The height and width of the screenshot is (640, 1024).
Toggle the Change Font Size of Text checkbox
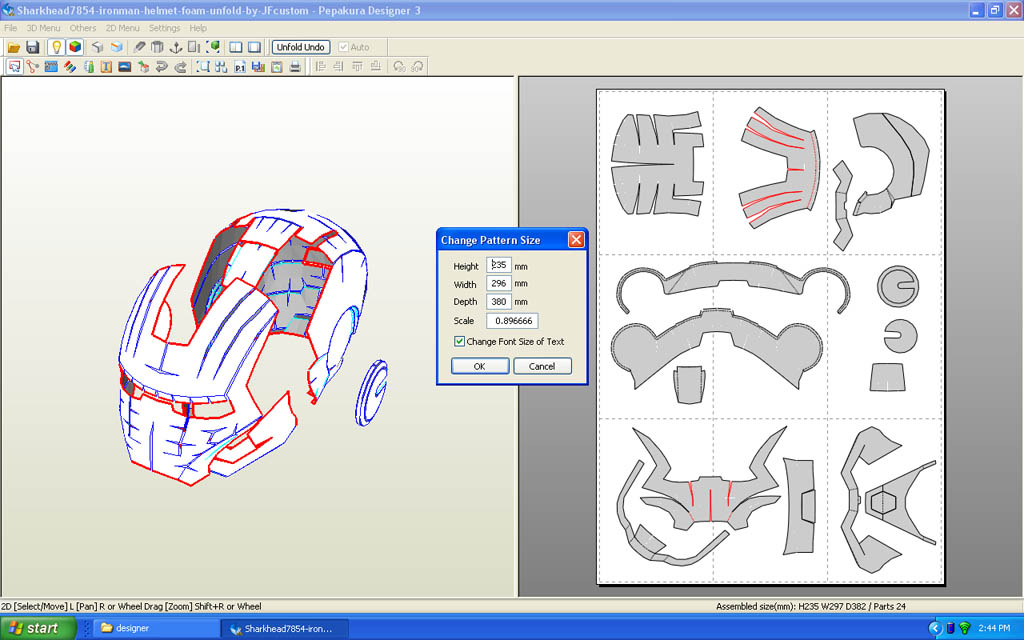(459, 342)
